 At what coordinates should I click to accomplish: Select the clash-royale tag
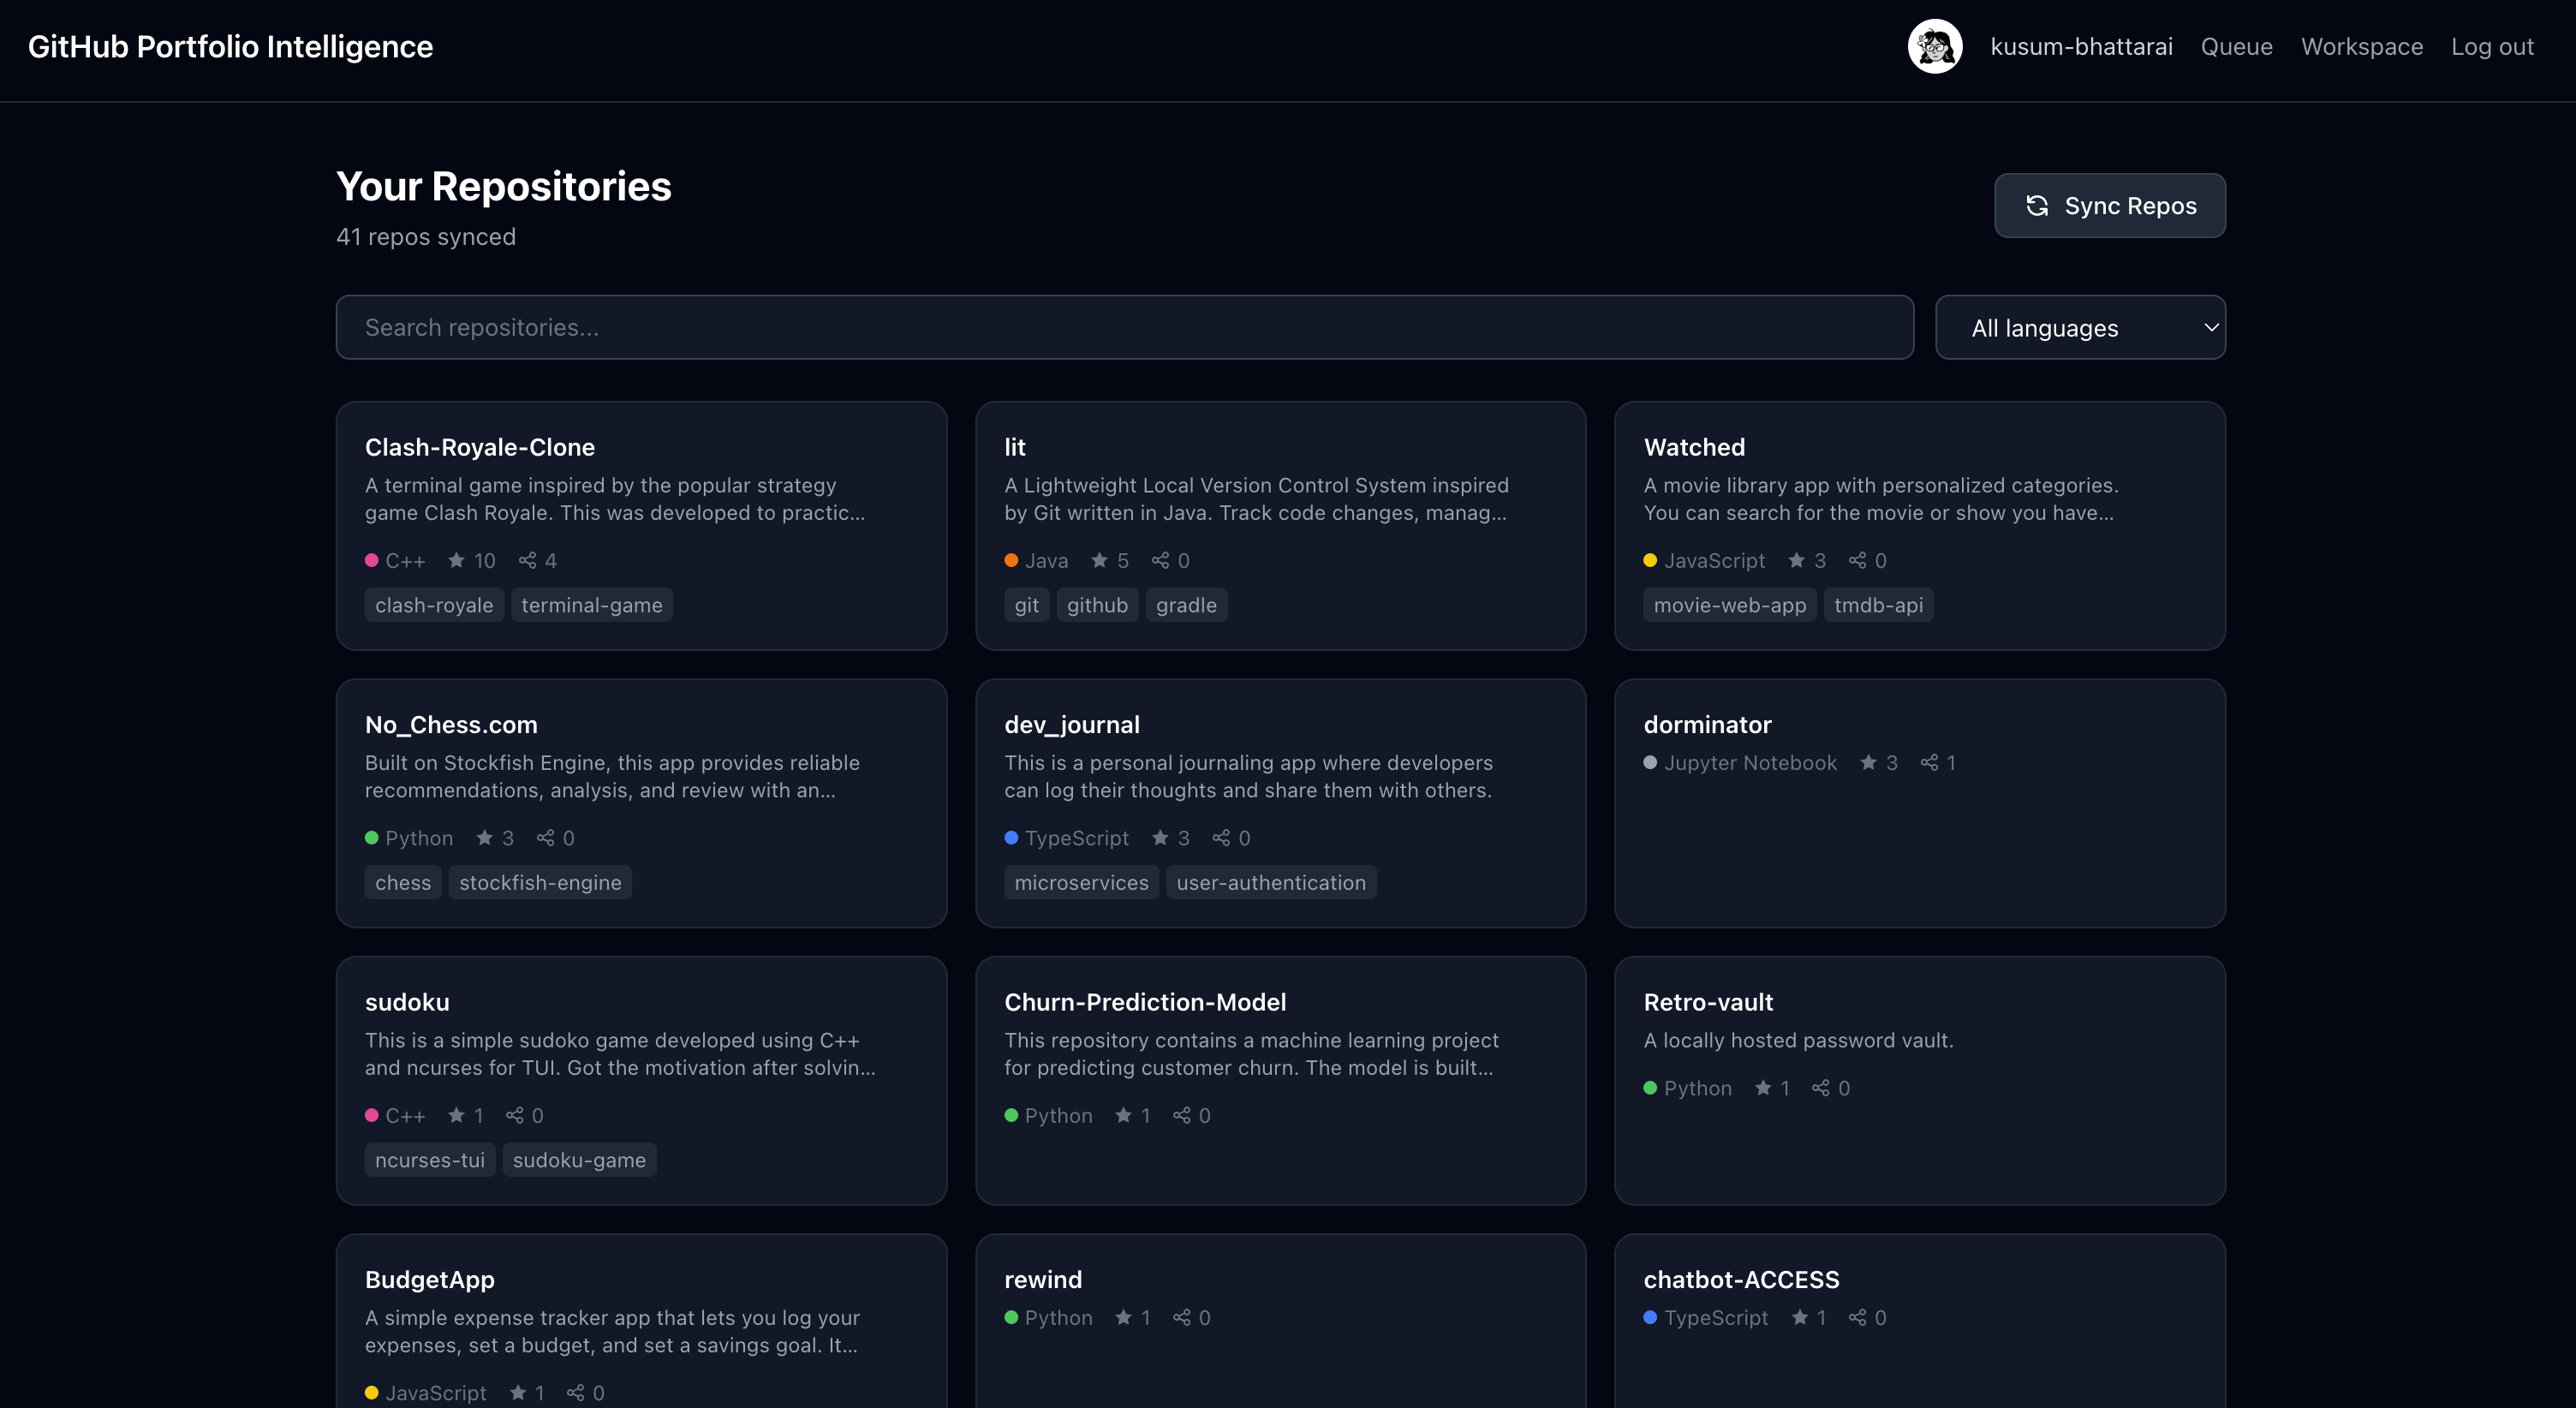[x=434, y=604]
